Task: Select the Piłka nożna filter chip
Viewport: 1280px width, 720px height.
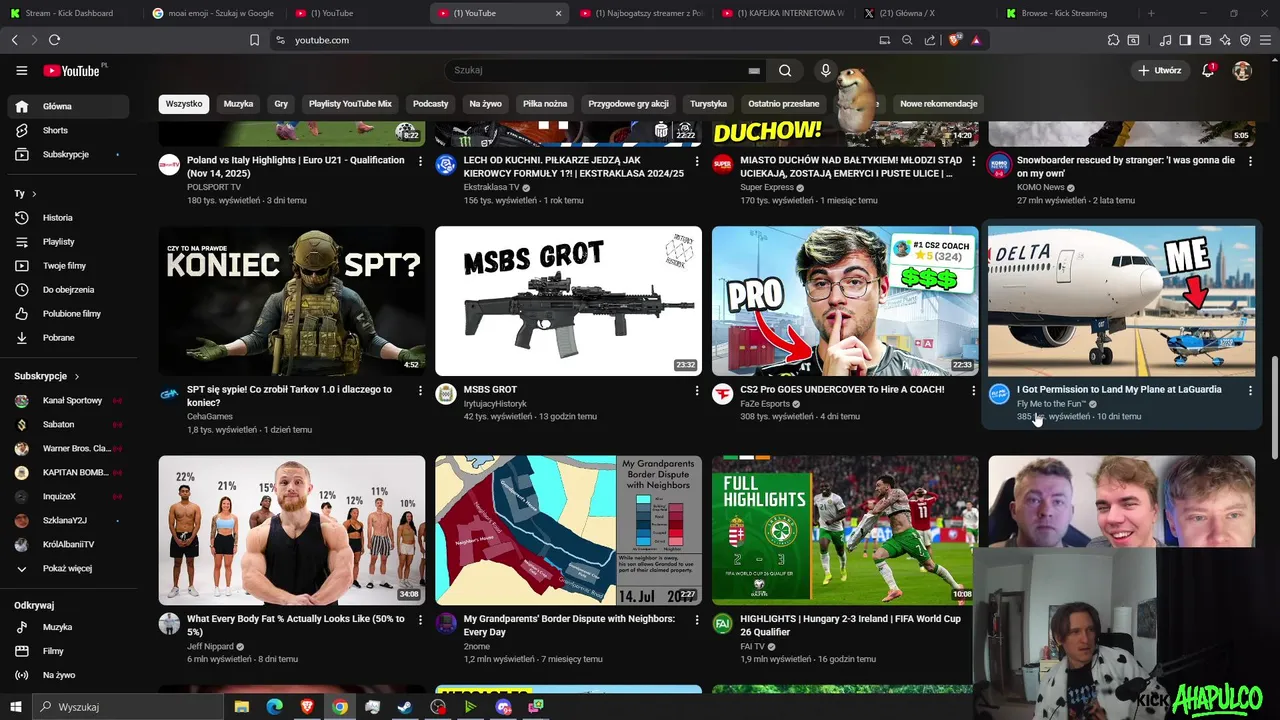Action: (545, 104)
